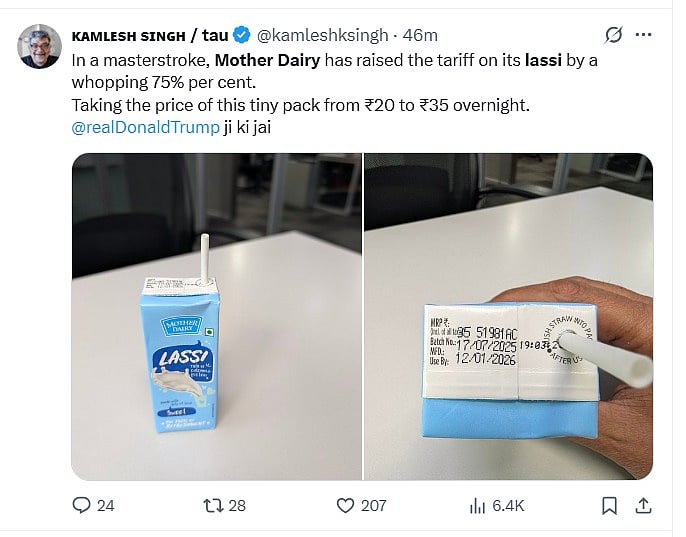Image resolution: width=686 pixels, height=537 pixels.
Task: Open the three-dot more options menu
Action: pyautogui.click(x=644, y=35)
